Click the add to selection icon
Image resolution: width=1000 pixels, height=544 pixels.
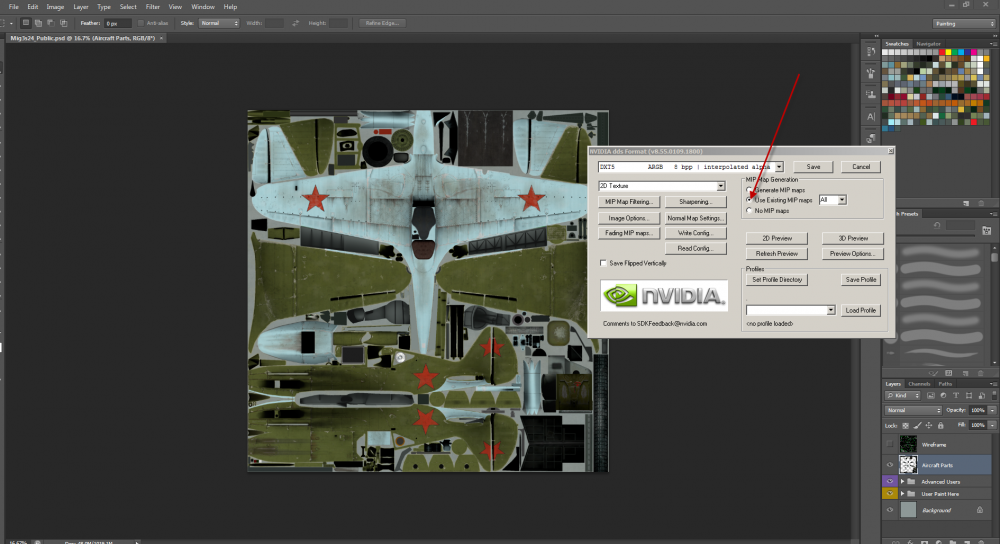[37, 22]
